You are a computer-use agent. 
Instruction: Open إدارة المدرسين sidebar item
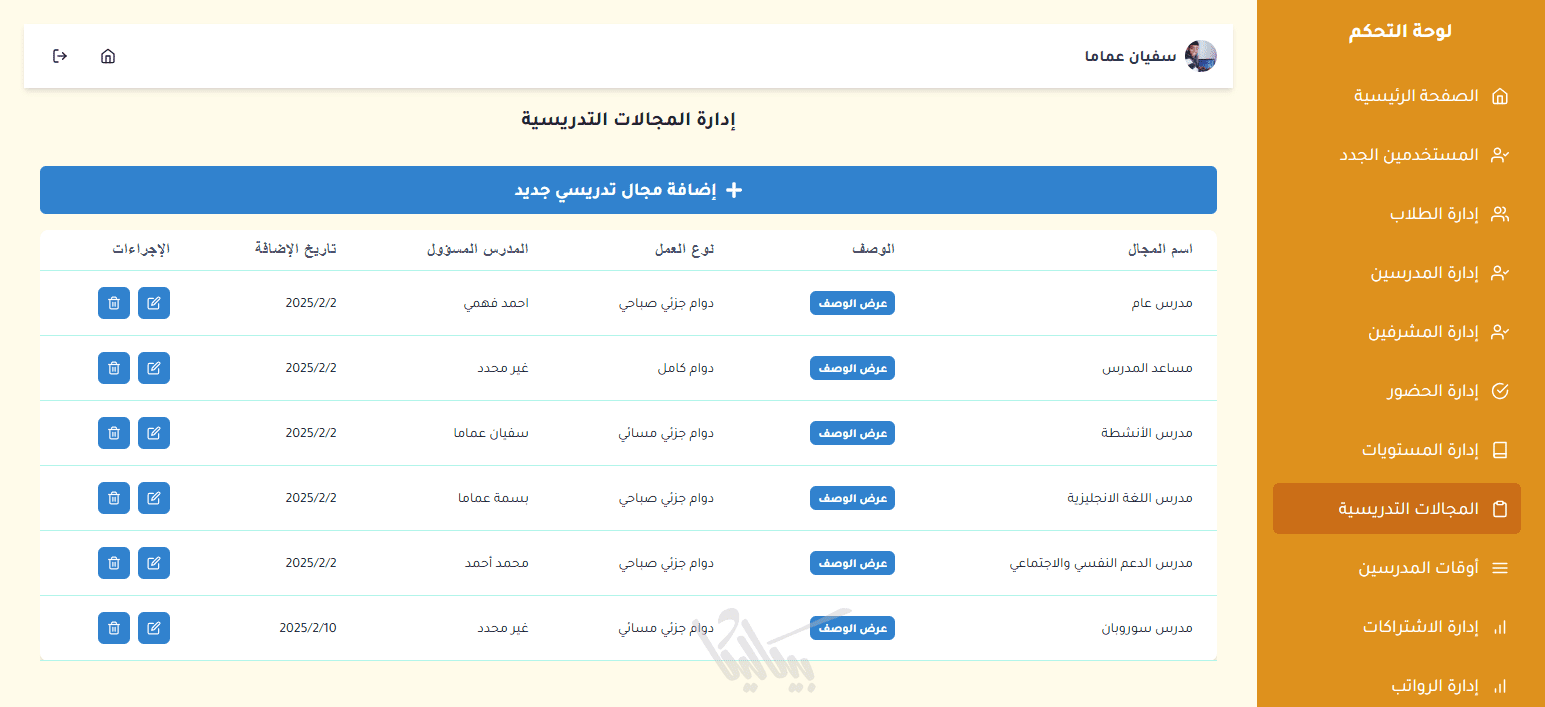click(x=1397, y=273)
